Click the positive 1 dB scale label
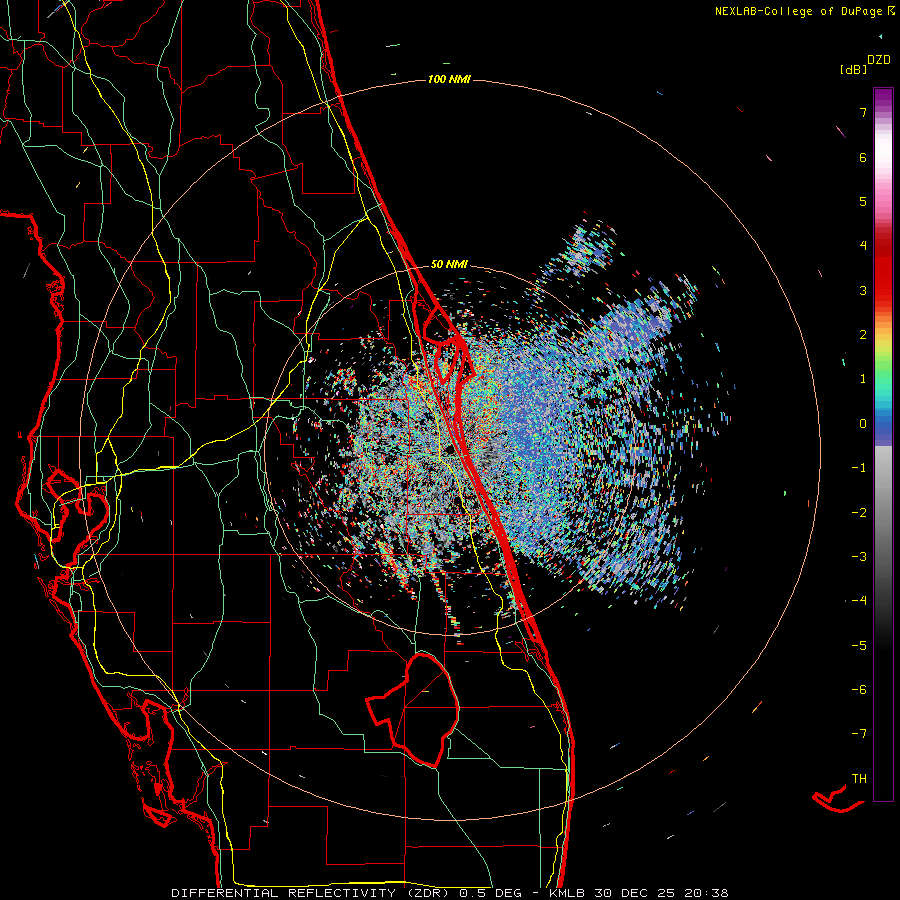The width and height of the screenshot is (900, 900). [x=863, y=379]
